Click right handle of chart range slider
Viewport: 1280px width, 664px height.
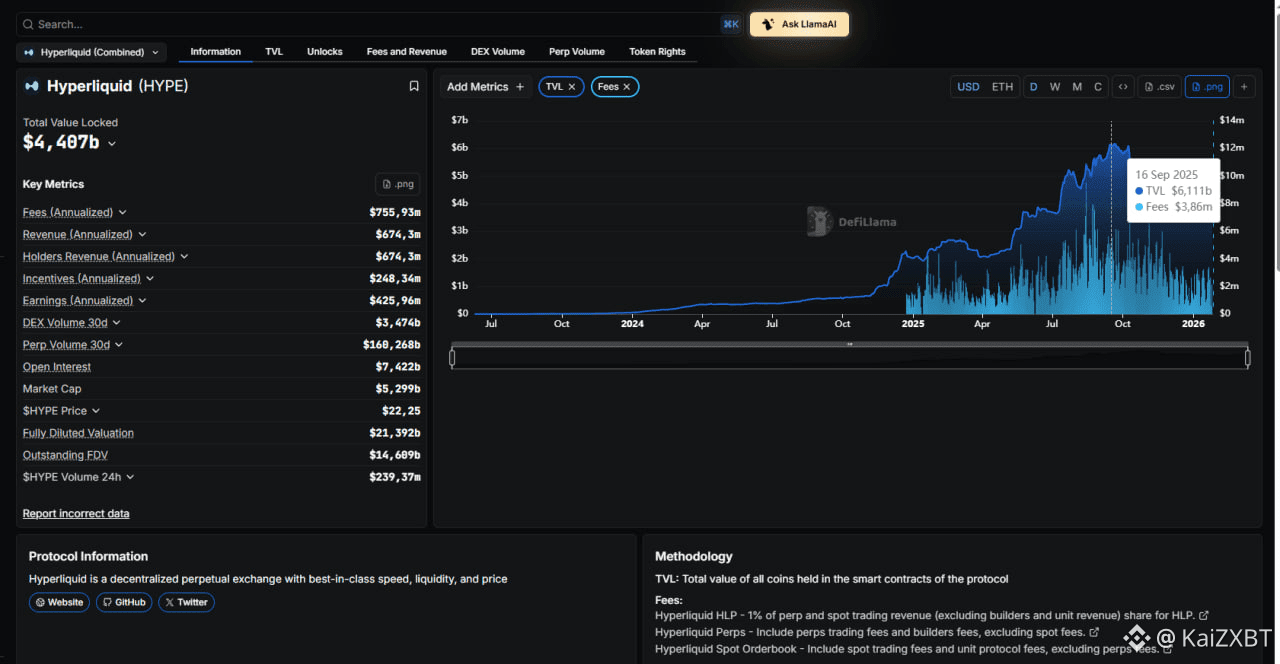point(1247,358)
